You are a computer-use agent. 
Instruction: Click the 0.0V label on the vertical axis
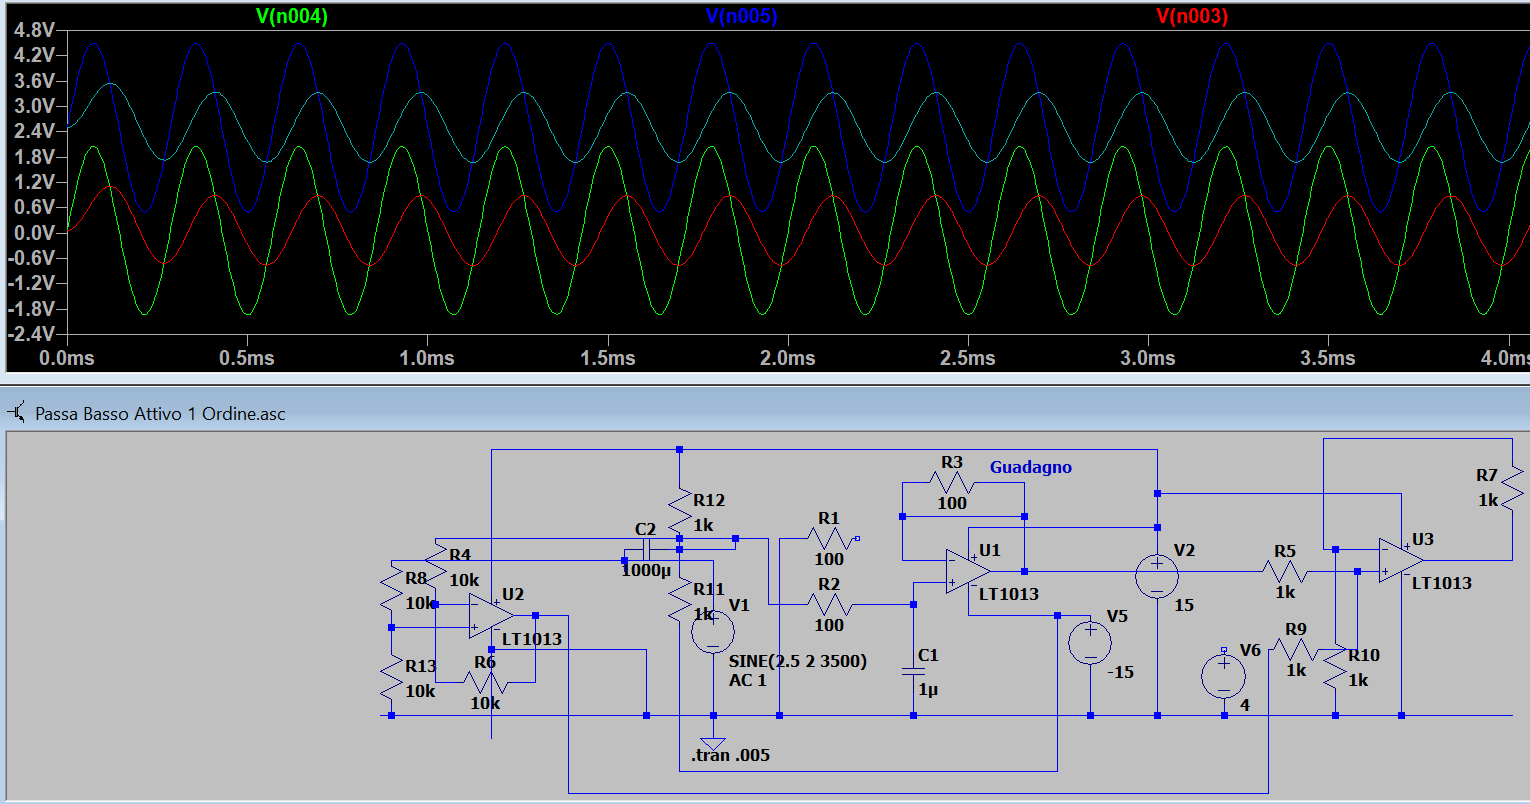(x=33, y=233)
